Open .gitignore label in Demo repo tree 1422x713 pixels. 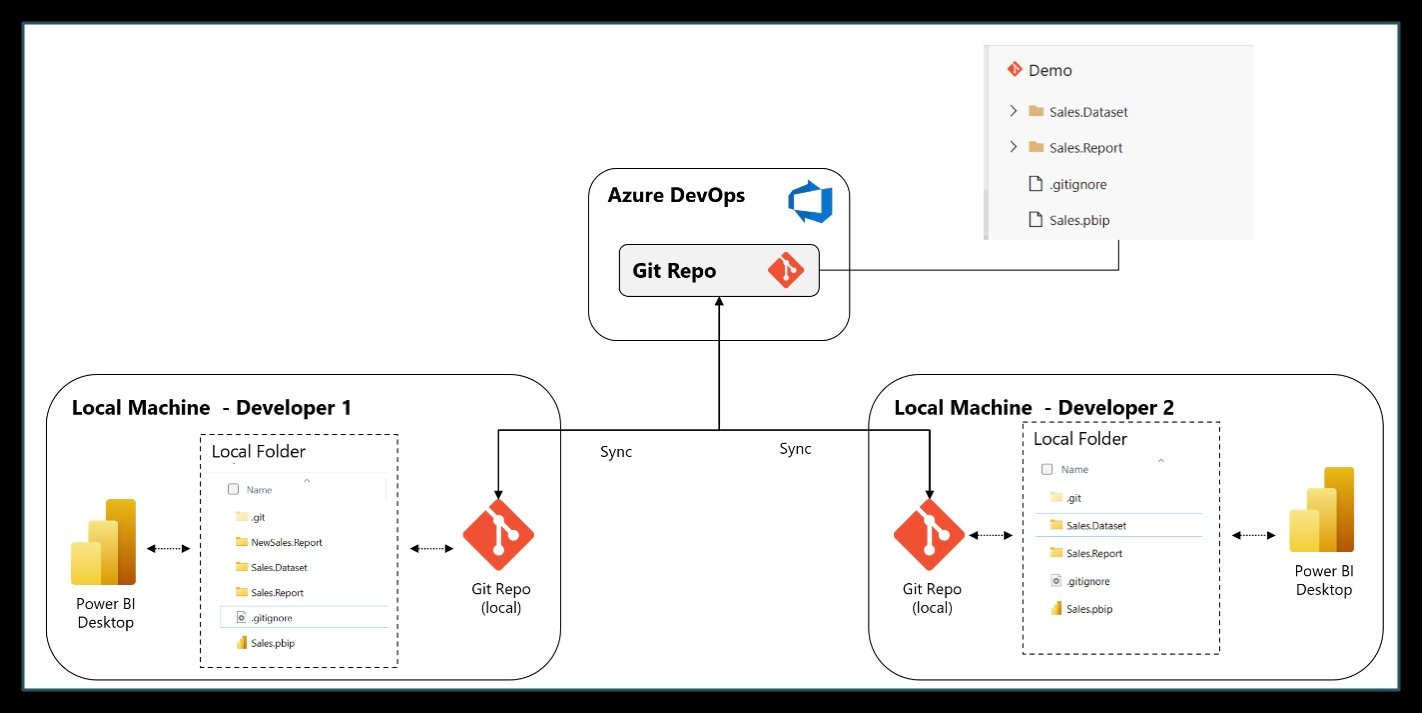[1078, 185]
